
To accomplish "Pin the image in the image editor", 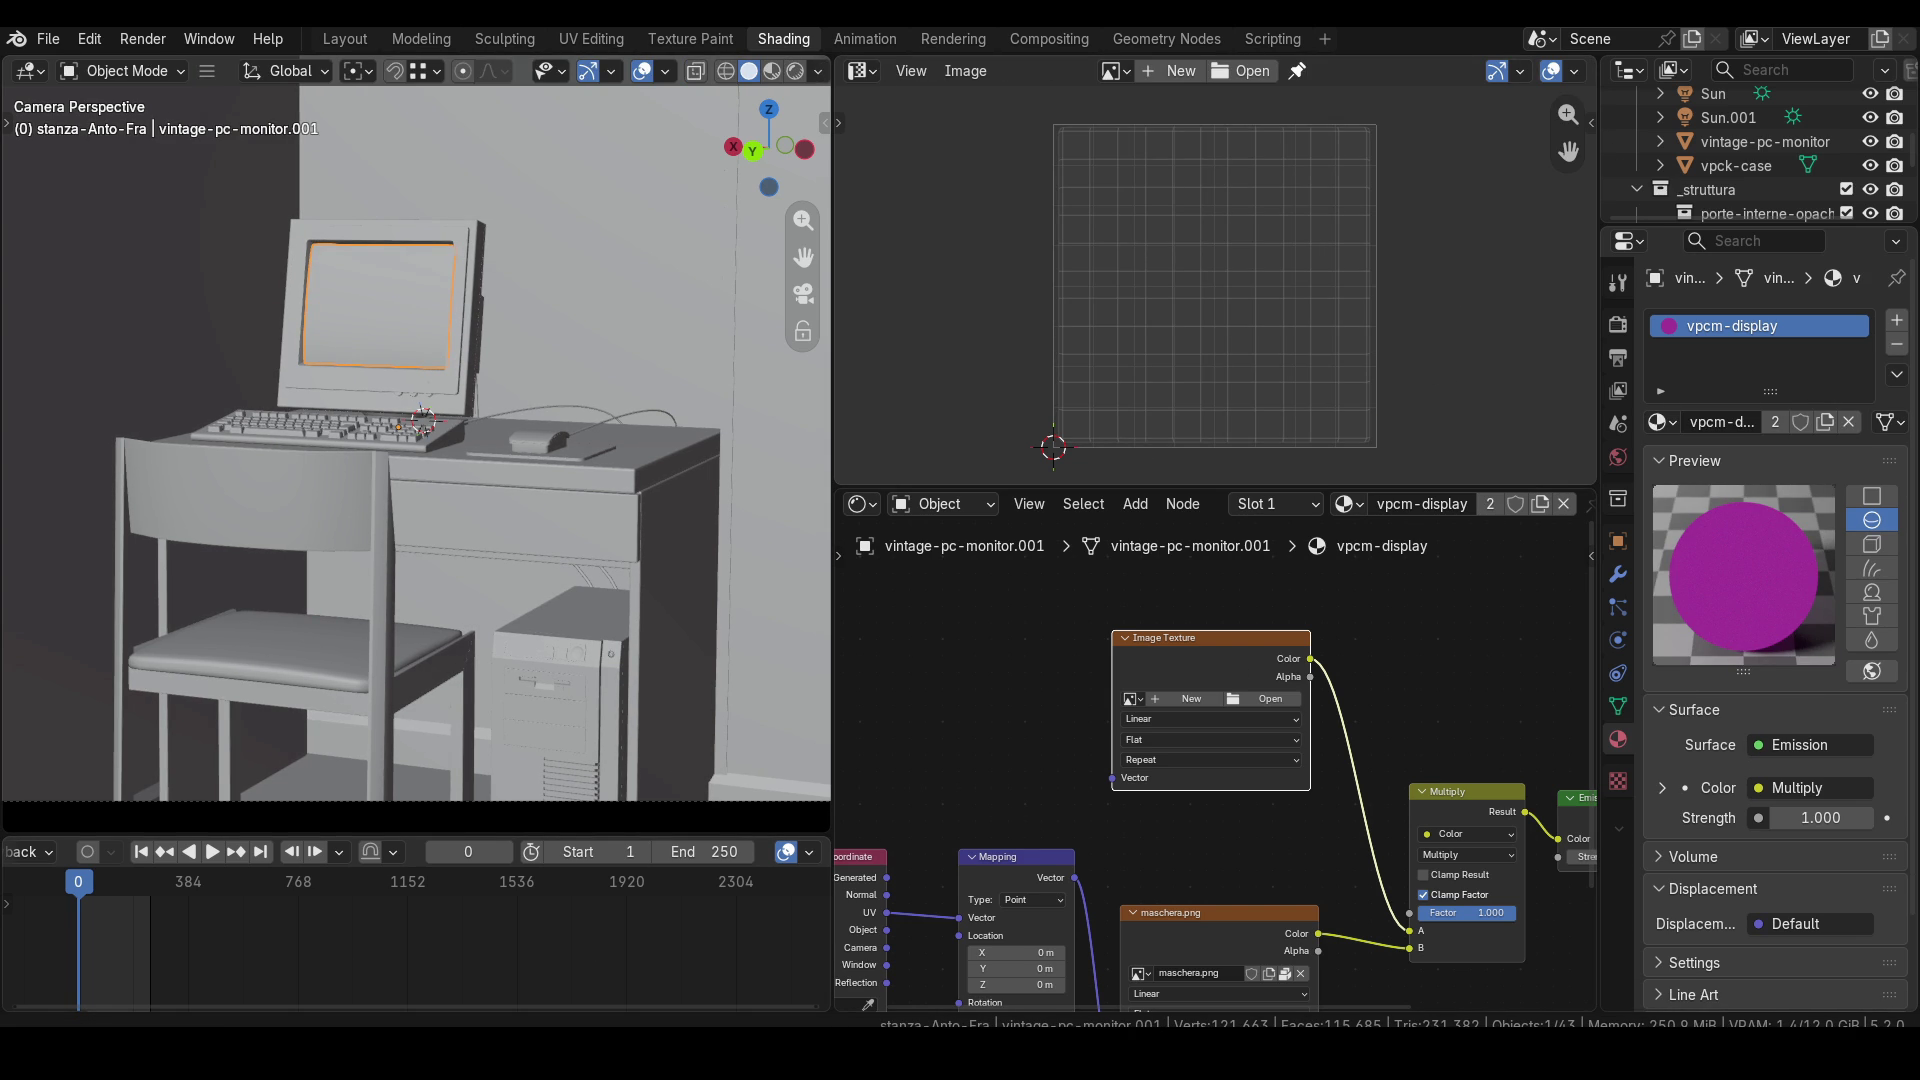I will 1297,71.
